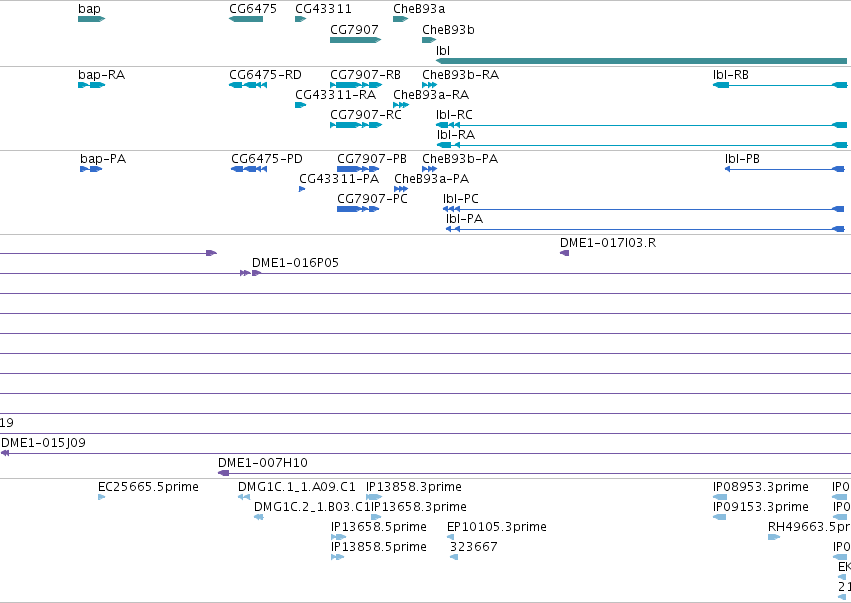Click the bap gene label
This screenshot has height=603, width=851.
[x=89, y=9]
